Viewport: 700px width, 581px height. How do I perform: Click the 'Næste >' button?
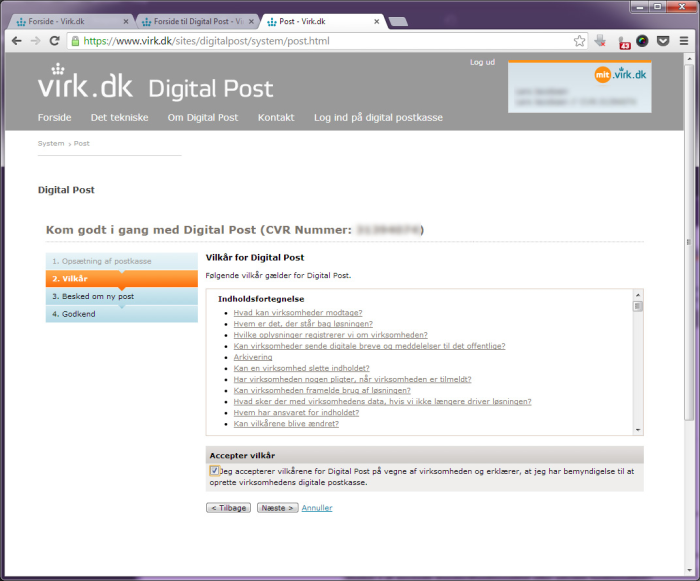click(x=277, y=508)
